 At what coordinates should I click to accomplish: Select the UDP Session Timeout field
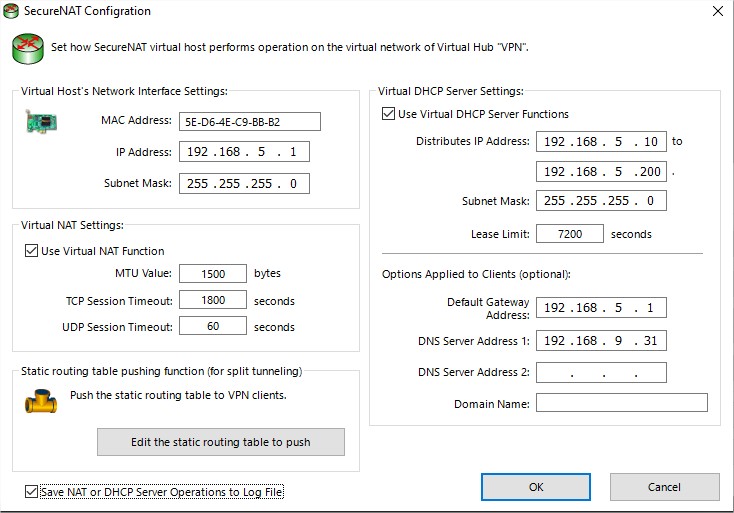pos(213,326)
